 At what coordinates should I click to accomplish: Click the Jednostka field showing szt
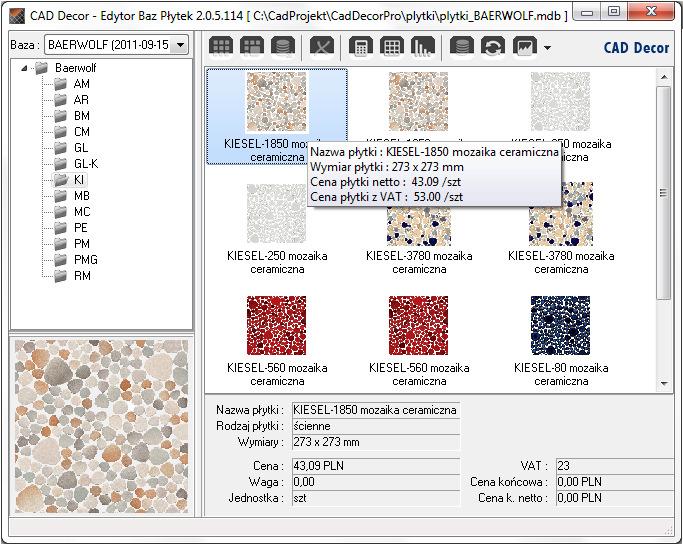(376, 498)
